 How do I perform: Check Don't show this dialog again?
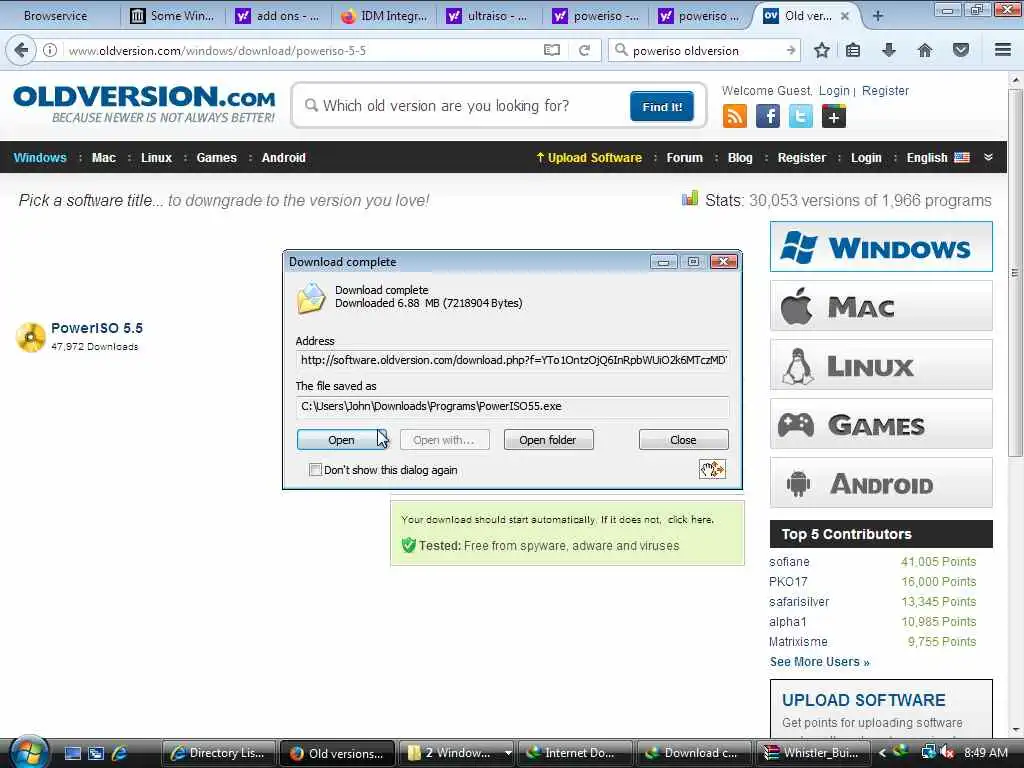[x=315, y=470]
